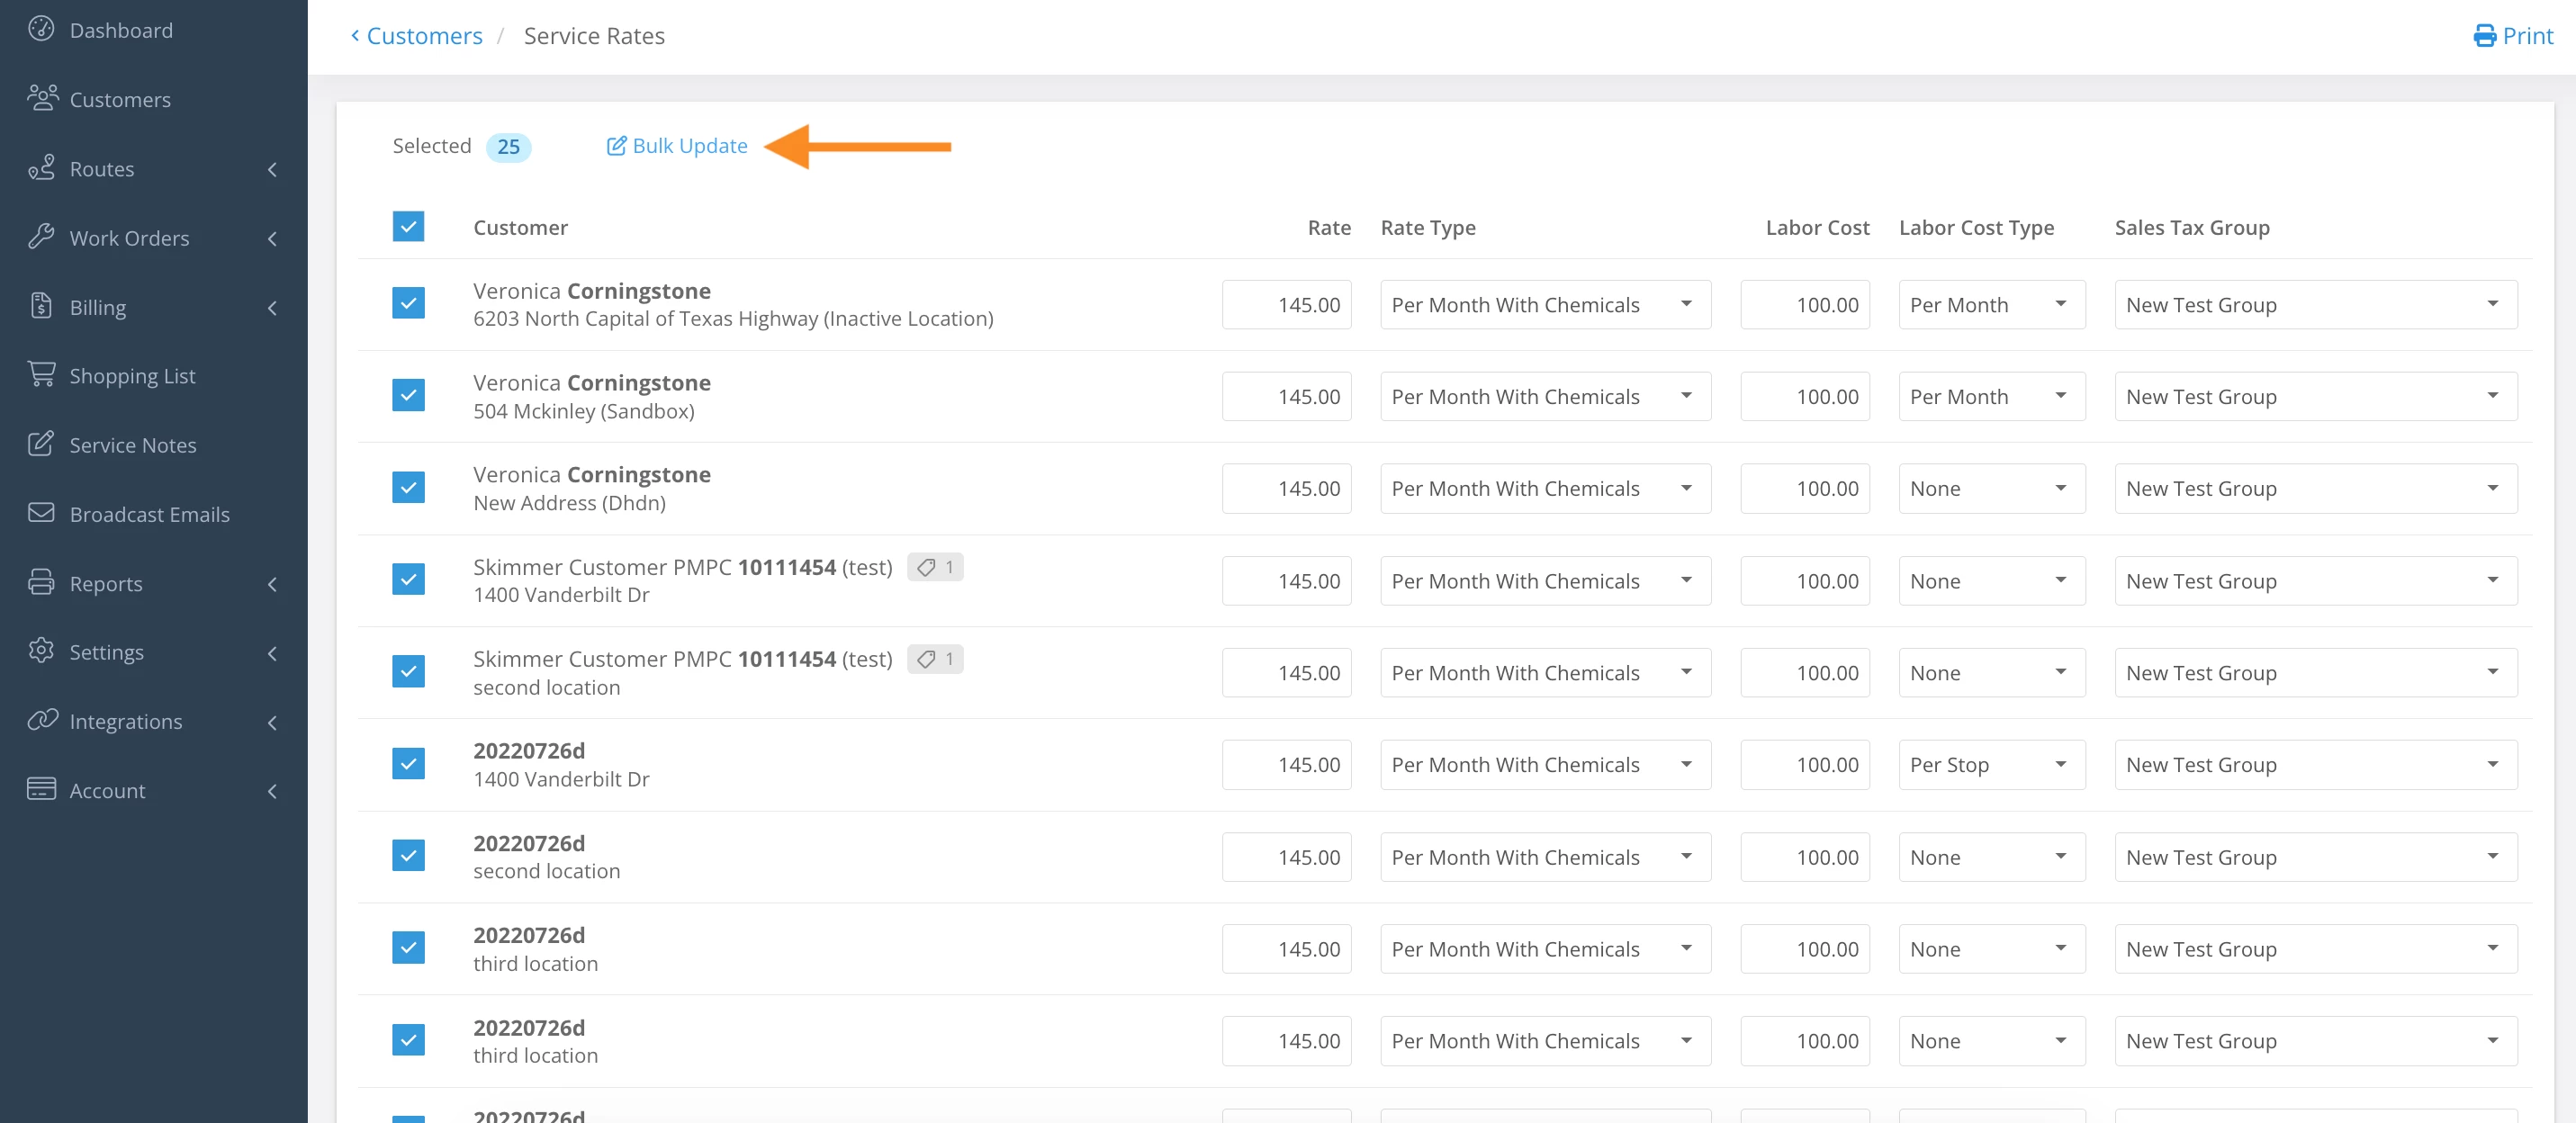
Task: Click the Bulk Update edit icon
Action: click(616, 146)
